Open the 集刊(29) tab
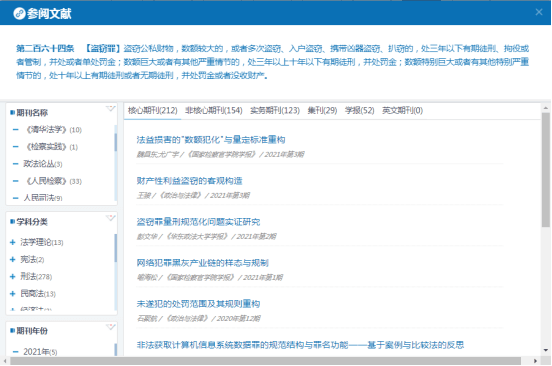 click(x=322, y=111)
